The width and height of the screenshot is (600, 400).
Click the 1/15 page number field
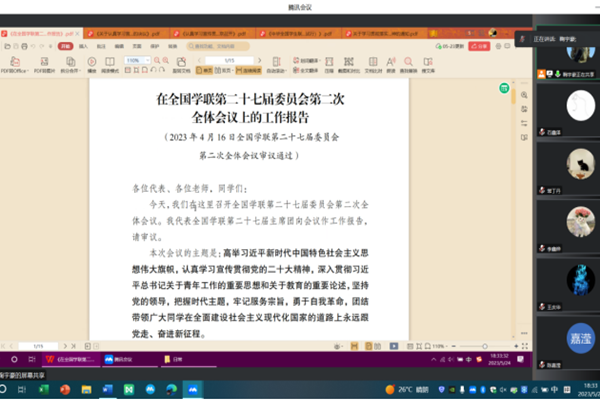tap(229, 60)
